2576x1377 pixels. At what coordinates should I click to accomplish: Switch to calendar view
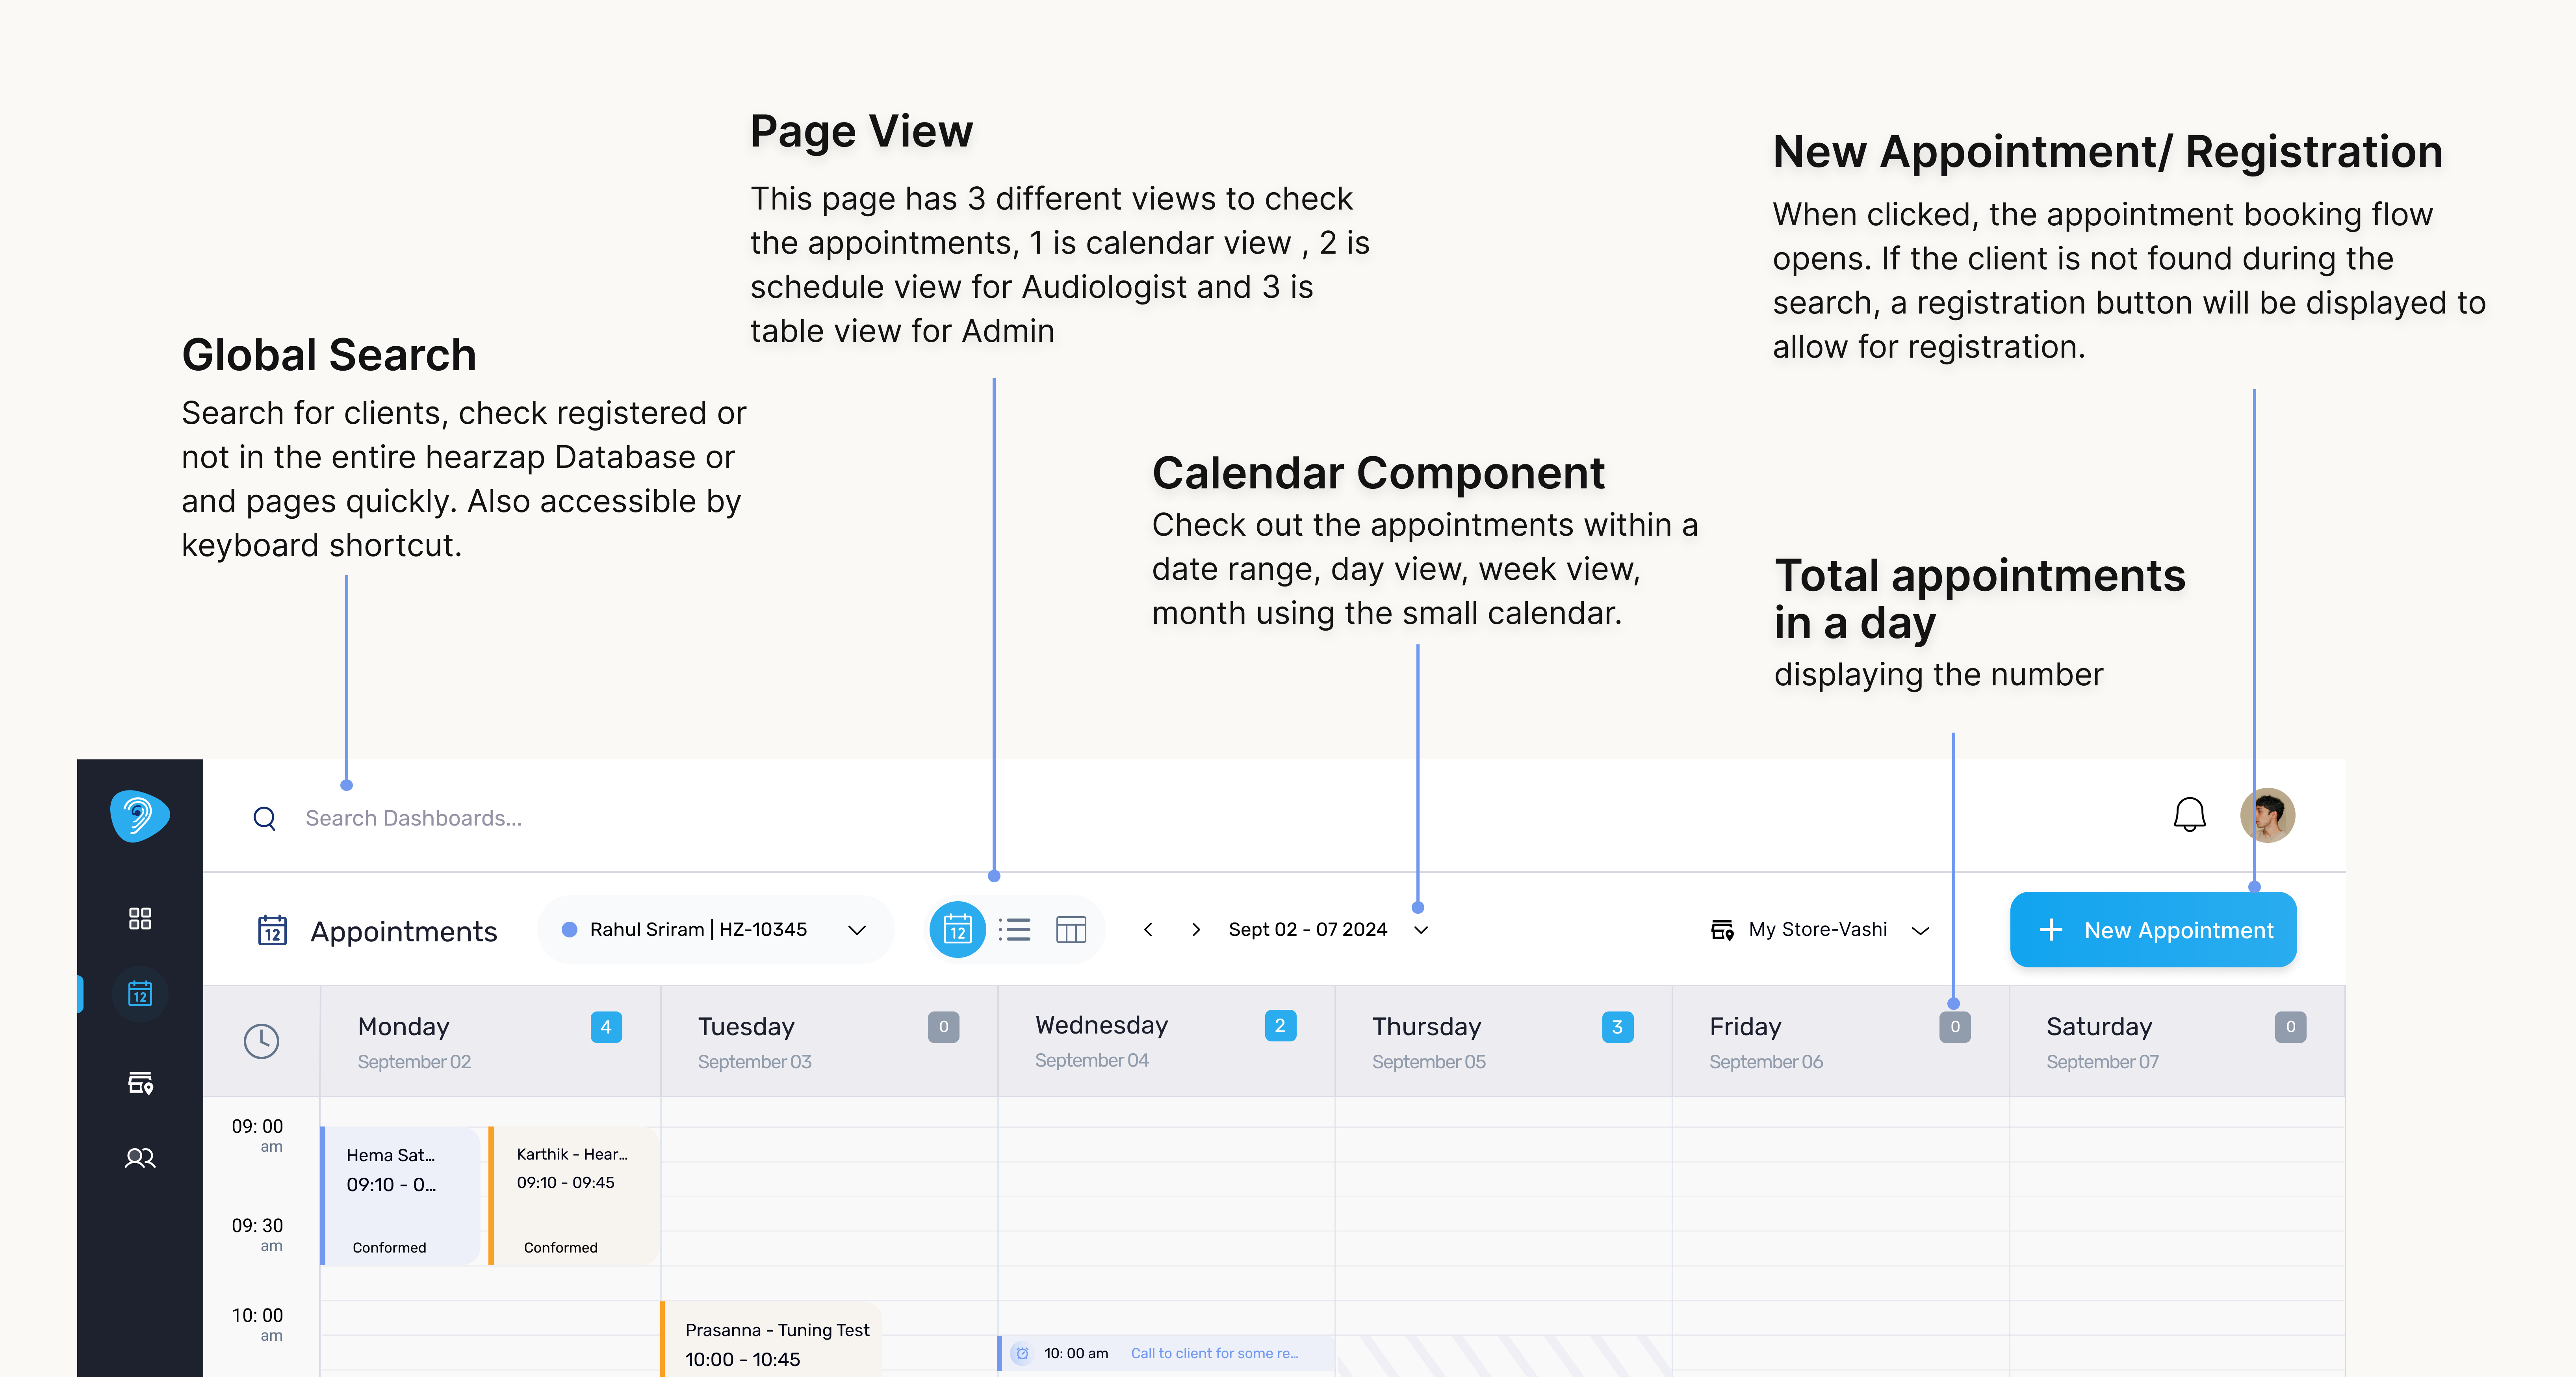click(957, 930)
